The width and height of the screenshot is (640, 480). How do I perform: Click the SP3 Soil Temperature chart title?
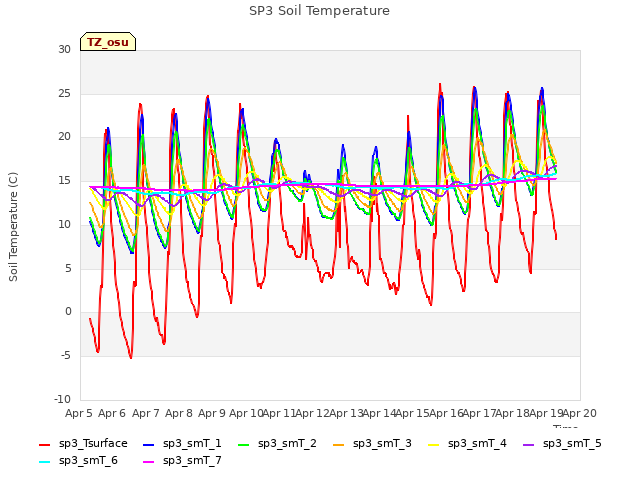tap(320, 11)
